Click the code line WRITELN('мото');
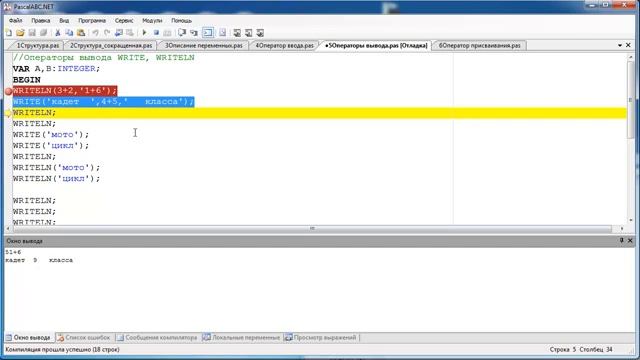640x360 pixels. coord(56,167)
